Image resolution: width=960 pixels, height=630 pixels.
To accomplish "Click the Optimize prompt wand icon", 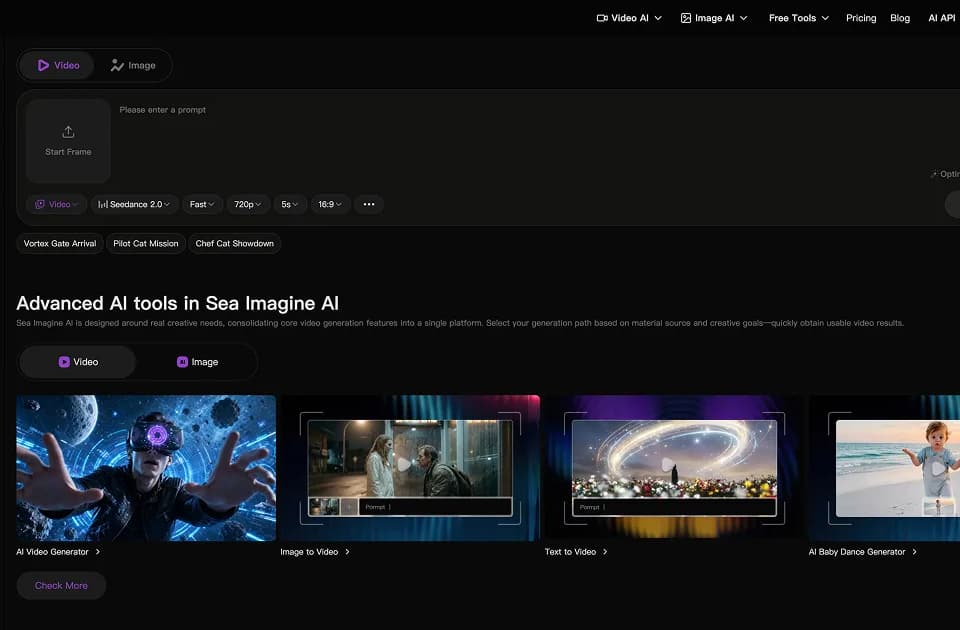I will pyautogui.click(x=934, y=174).
